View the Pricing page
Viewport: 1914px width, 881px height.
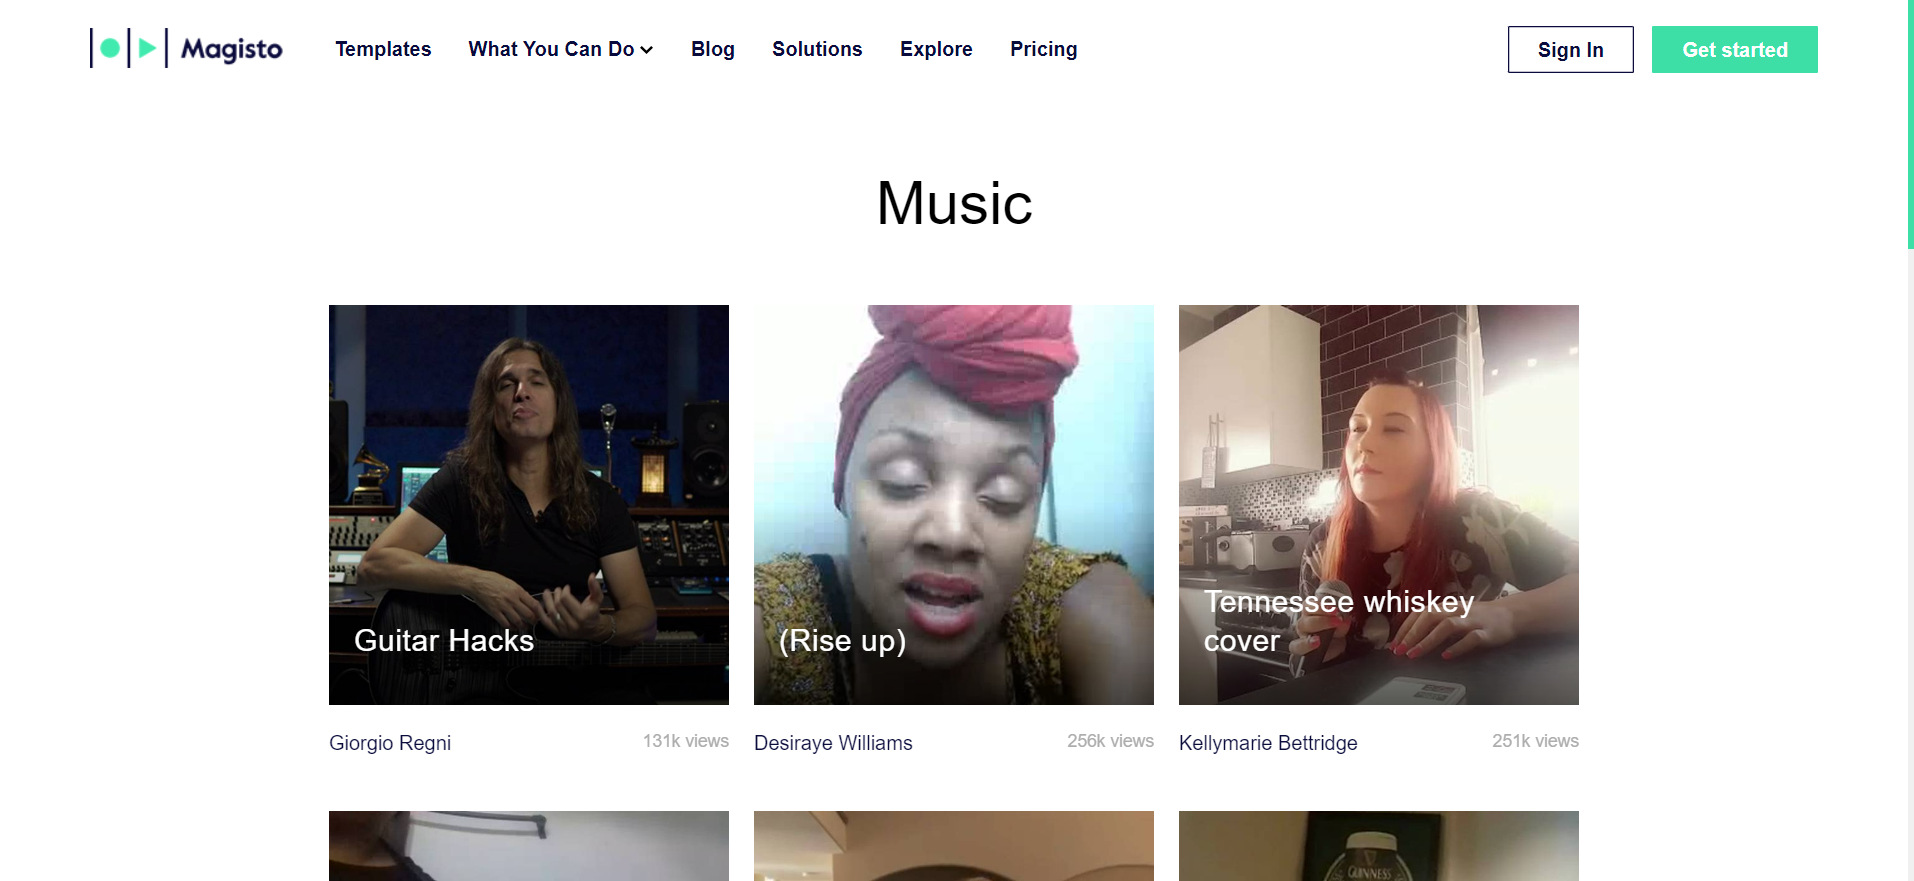[1043, 49]
